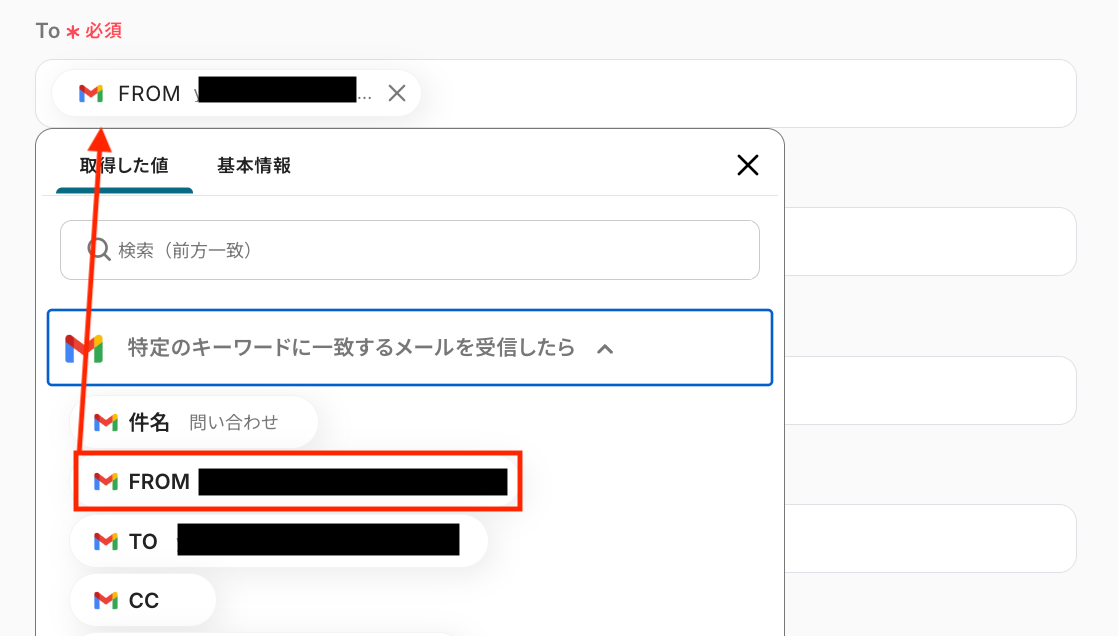This screenshot has width=1118, height=636.
Task: Click Gmail icon beside TO list item
Action: point(106,541)
